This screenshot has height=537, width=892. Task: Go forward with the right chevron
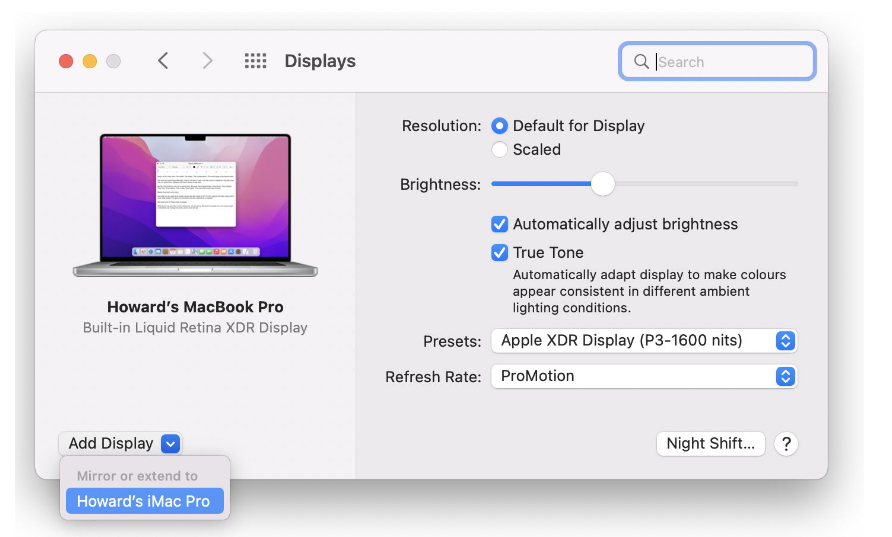pos(207,61)
